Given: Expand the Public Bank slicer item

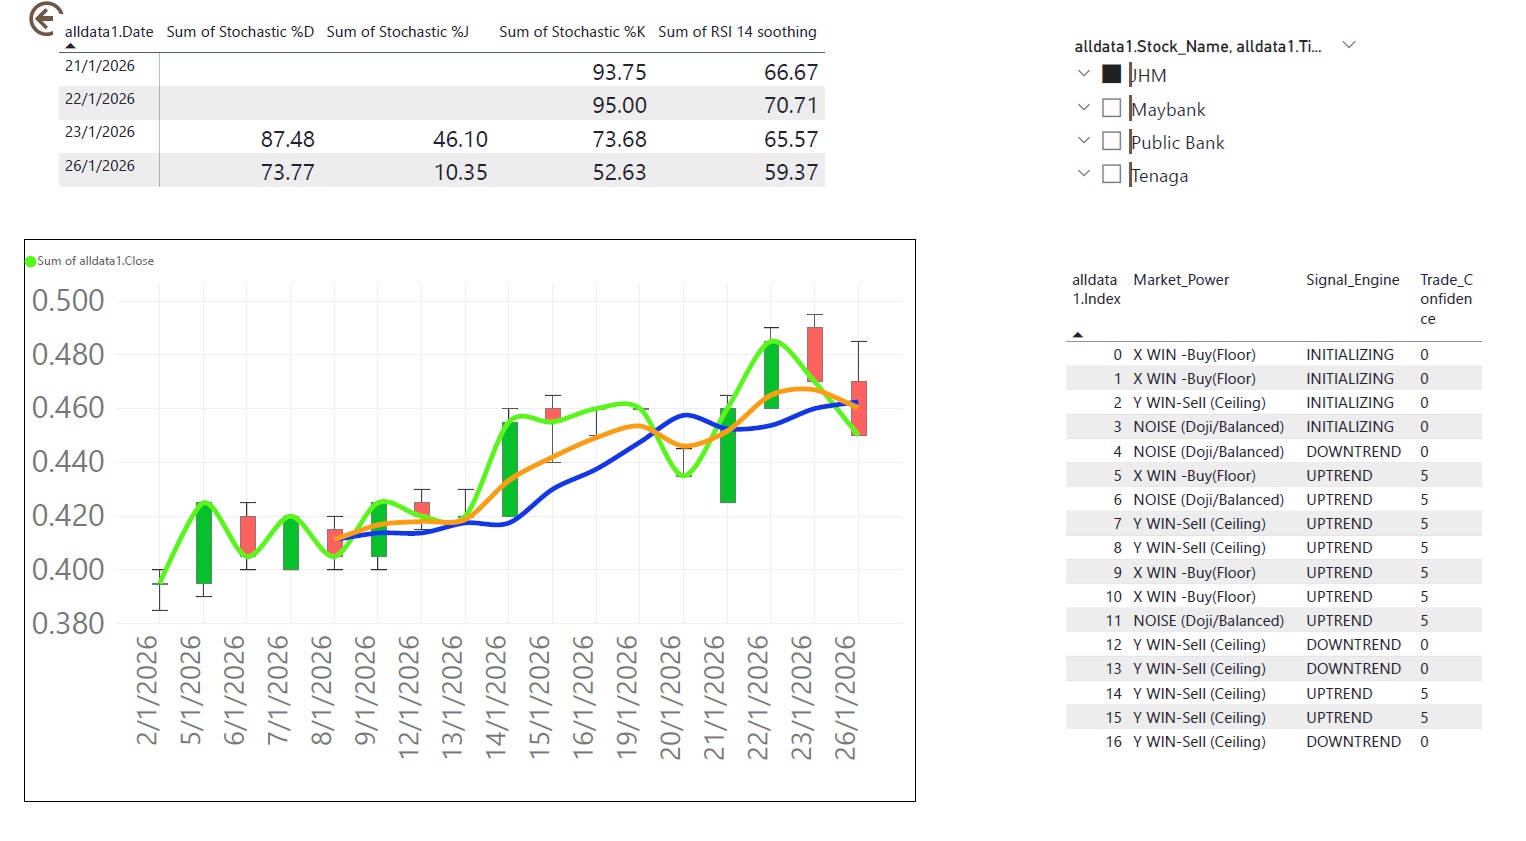Looking at the screenshot, I should (1083, 140).
